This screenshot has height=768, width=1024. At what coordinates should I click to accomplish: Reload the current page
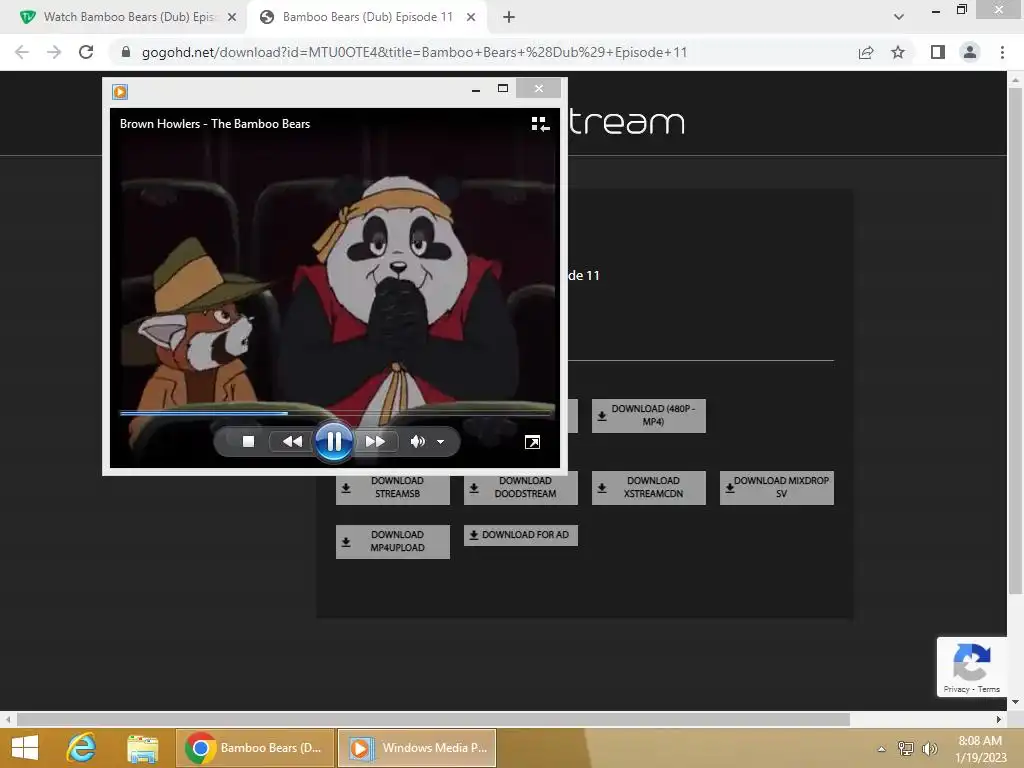(x=86, y=52)
